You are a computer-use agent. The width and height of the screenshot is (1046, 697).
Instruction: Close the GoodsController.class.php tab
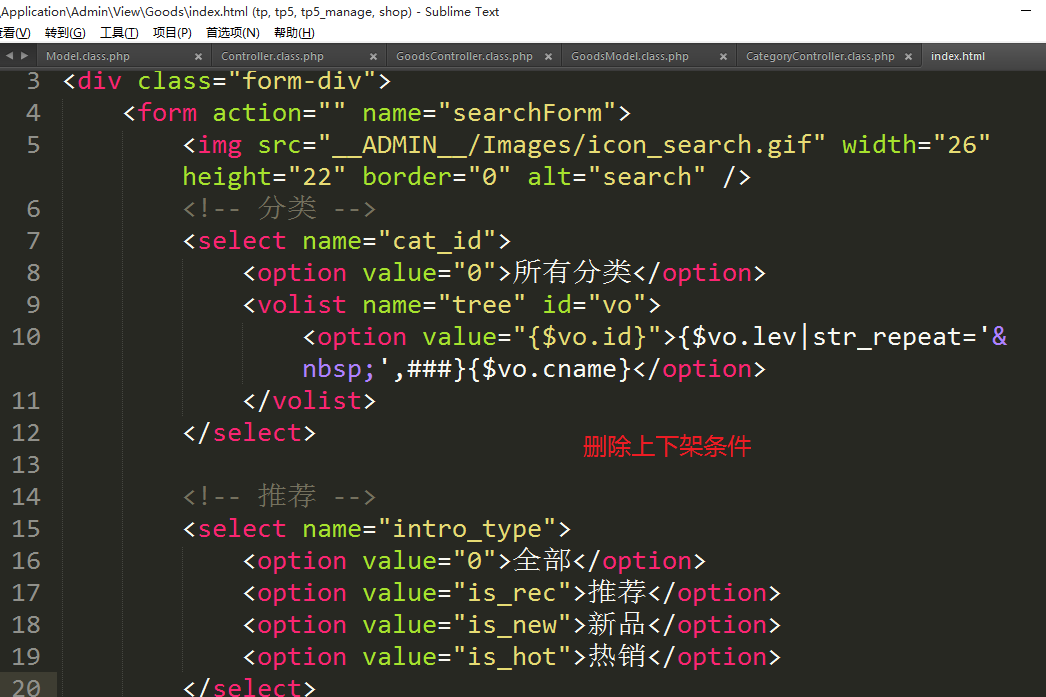point(548,57)
